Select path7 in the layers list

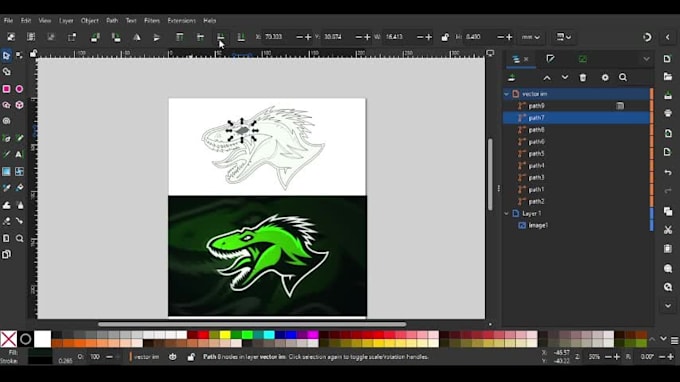(x=576, y=118)
